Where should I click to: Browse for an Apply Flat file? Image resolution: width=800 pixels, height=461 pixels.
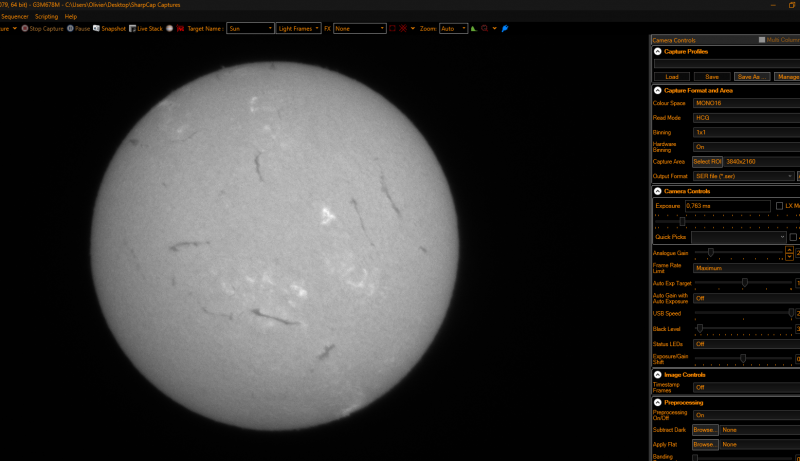[705, 445]
